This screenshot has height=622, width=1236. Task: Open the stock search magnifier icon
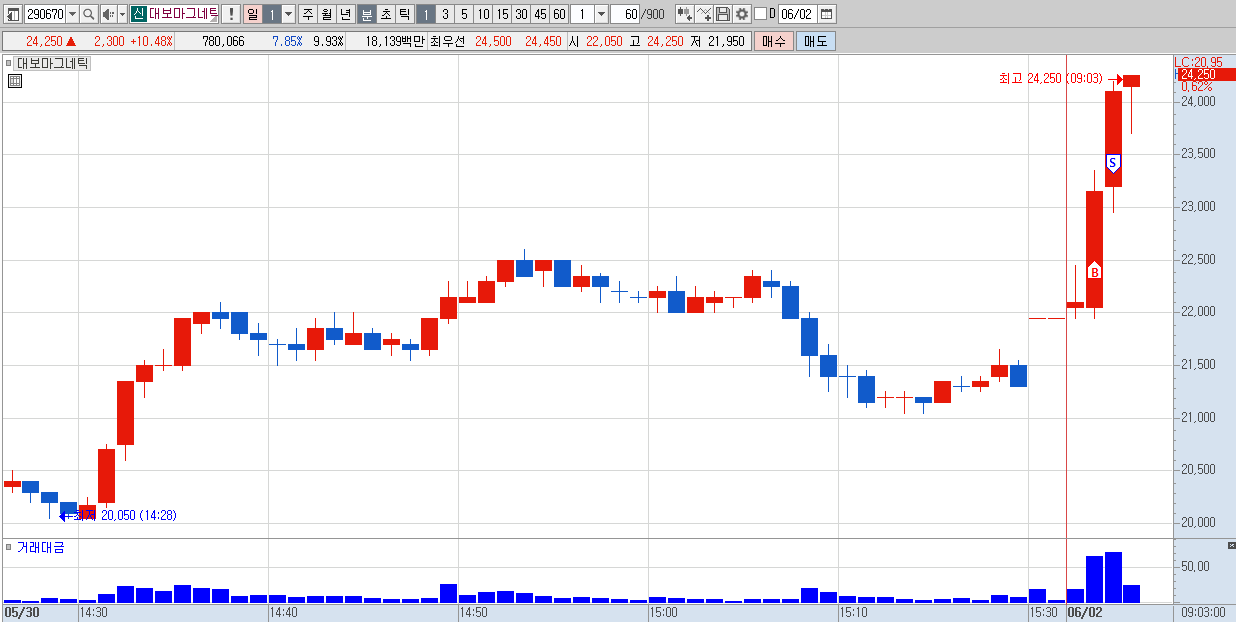click(x=87, y=14)
